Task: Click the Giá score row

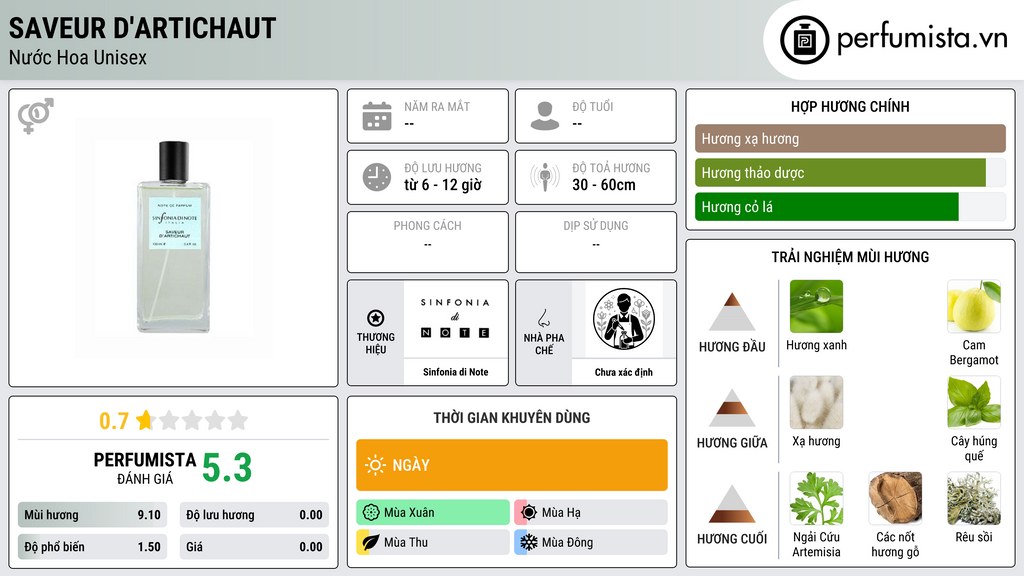Action: click(x=254, y=547)
